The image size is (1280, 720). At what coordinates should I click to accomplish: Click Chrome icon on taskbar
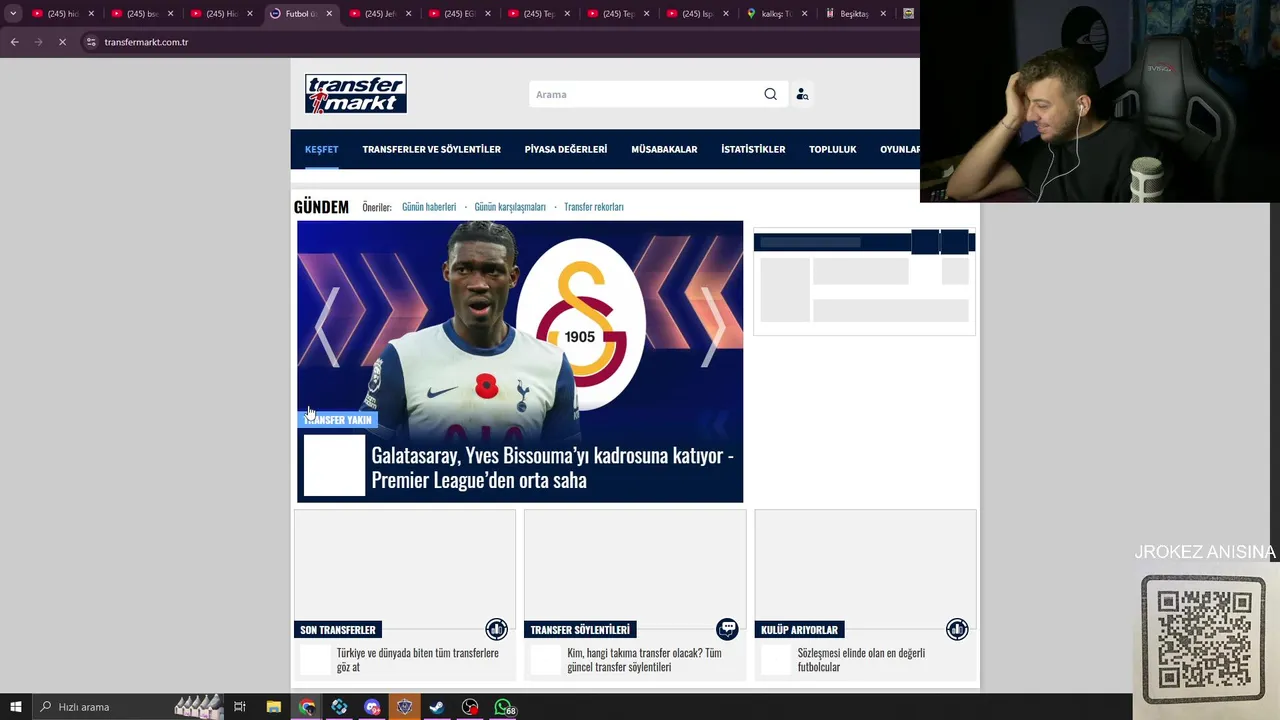pyautogui.click(x=307, y=707)
